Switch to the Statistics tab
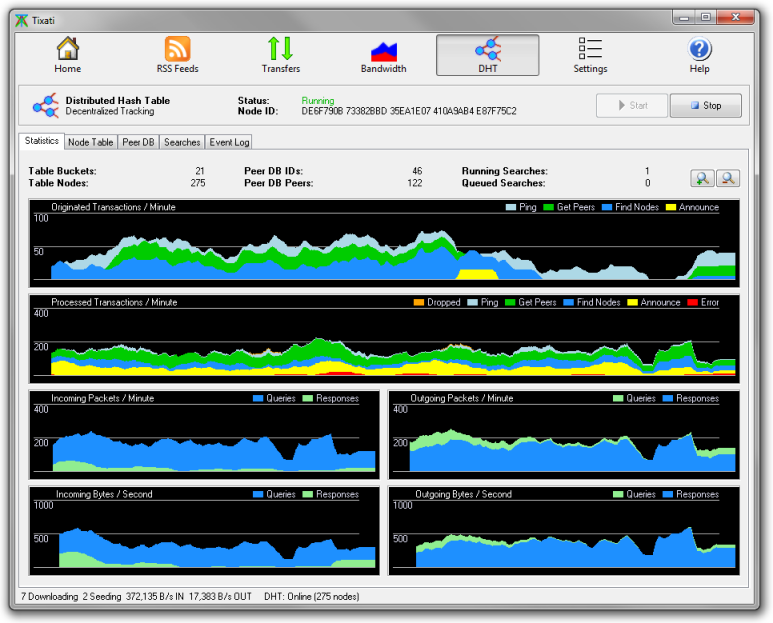Viewport: 773px width, 623px height. (42, 141)
